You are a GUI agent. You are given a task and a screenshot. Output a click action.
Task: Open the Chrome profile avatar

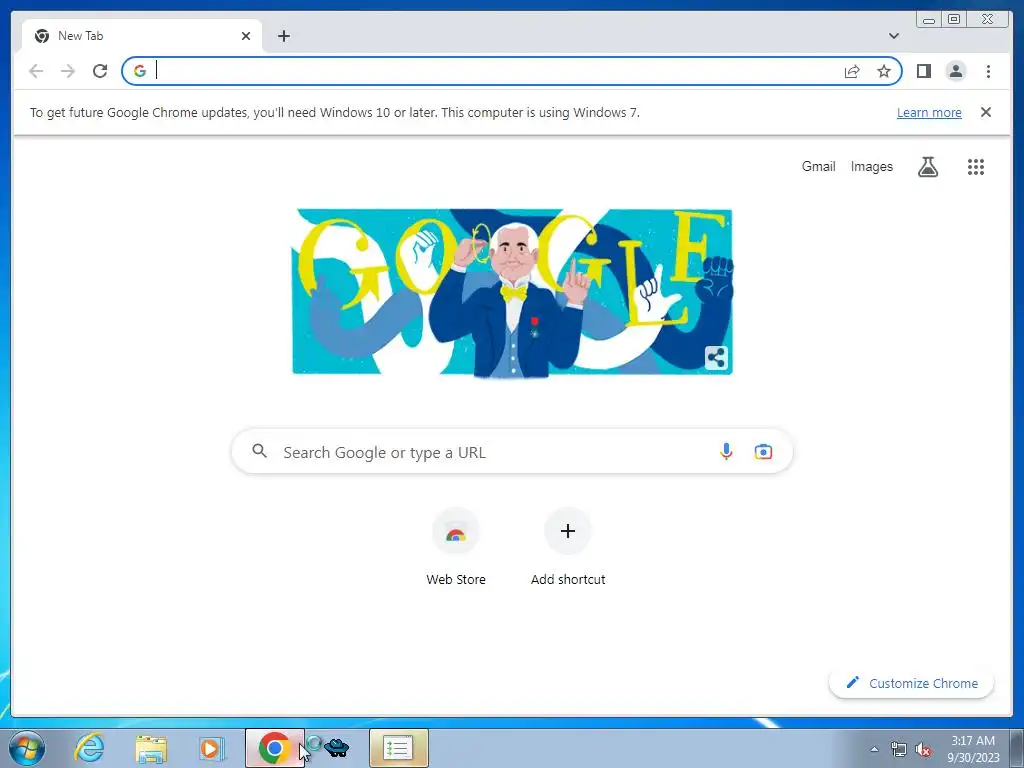pyautogui.click(x=955, y=71)
